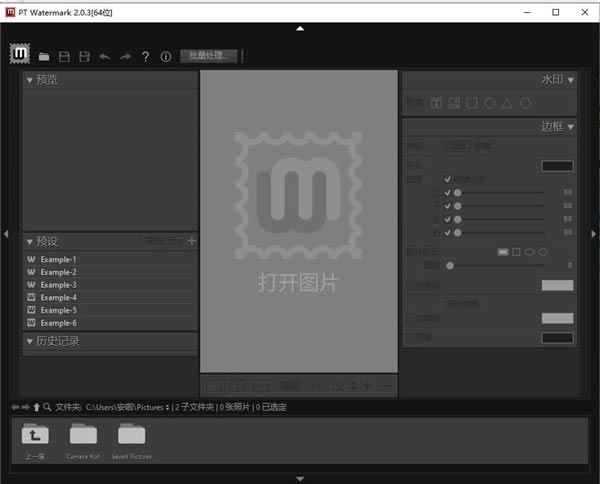
Task: Zoom in with the plus icon below canvas
Action: (367, 386)
